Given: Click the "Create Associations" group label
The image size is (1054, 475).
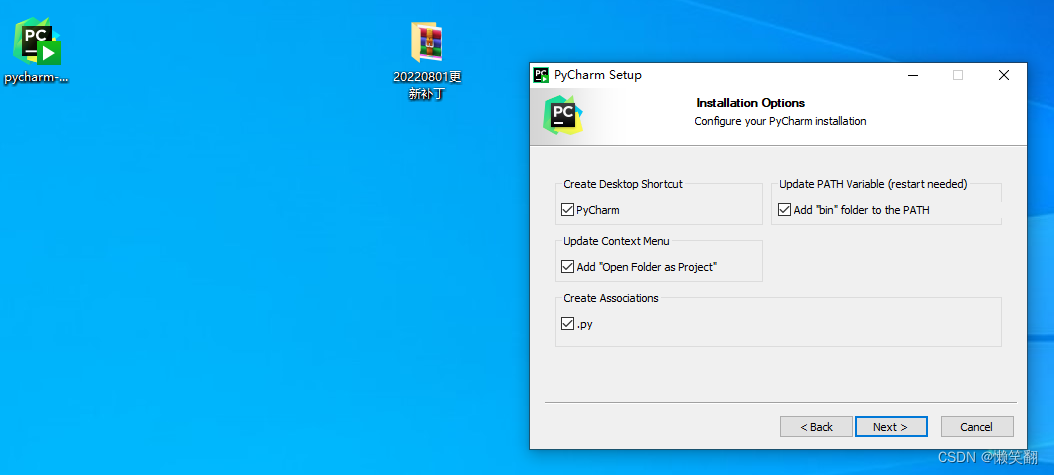Looking at the screenshot, I should point(611,298).
